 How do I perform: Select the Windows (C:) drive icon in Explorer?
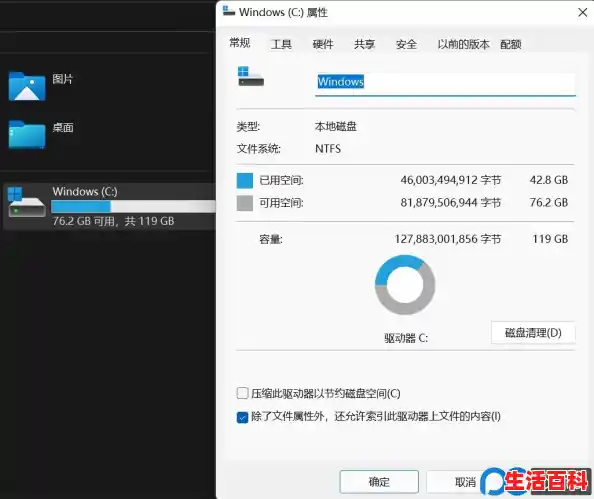point(27,202)
